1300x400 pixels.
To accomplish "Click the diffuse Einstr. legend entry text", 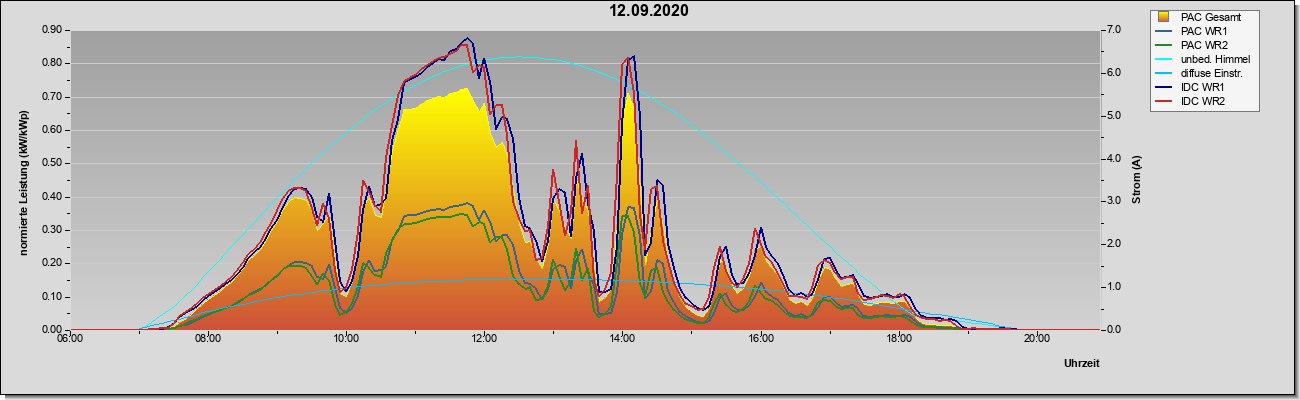I will pos(1211,73).
